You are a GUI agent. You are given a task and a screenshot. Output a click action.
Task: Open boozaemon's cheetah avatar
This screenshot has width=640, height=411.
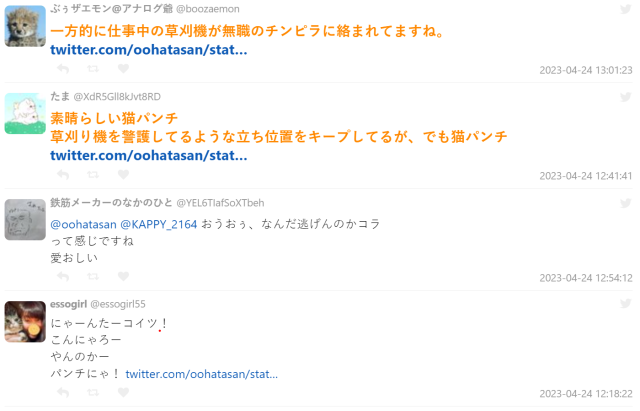[x=25, y=26]
